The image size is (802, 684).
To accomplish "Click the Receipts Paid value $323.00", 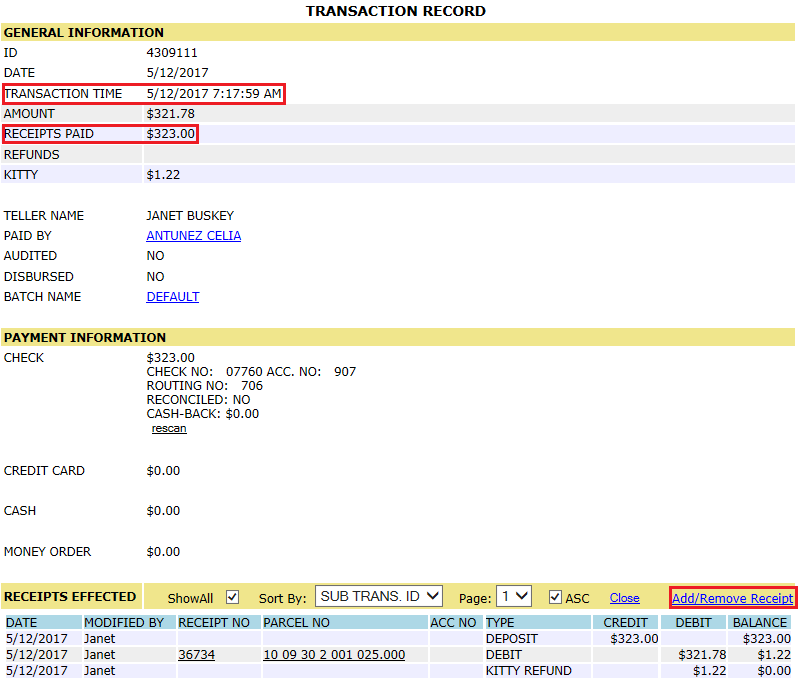I will coord(170,134).
